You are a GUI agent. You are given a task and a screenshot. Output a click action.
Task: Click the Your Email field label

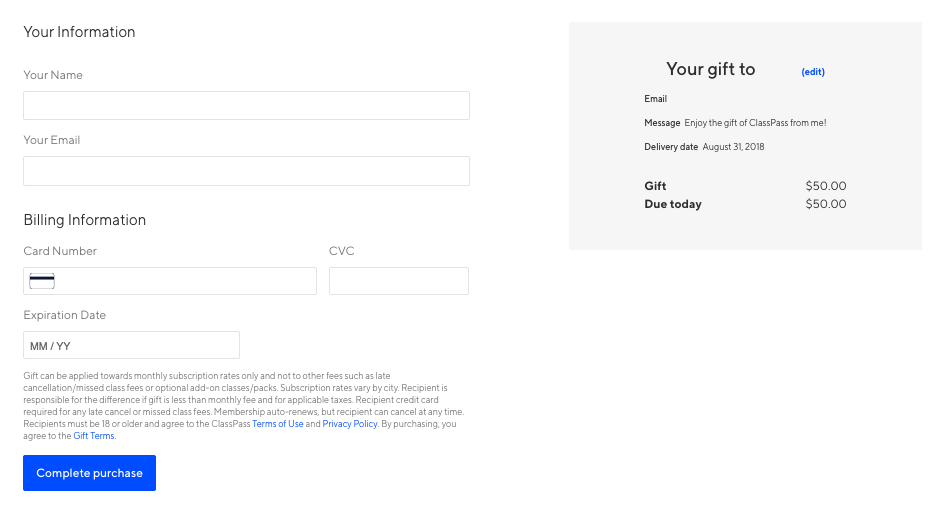coord(52,140)
